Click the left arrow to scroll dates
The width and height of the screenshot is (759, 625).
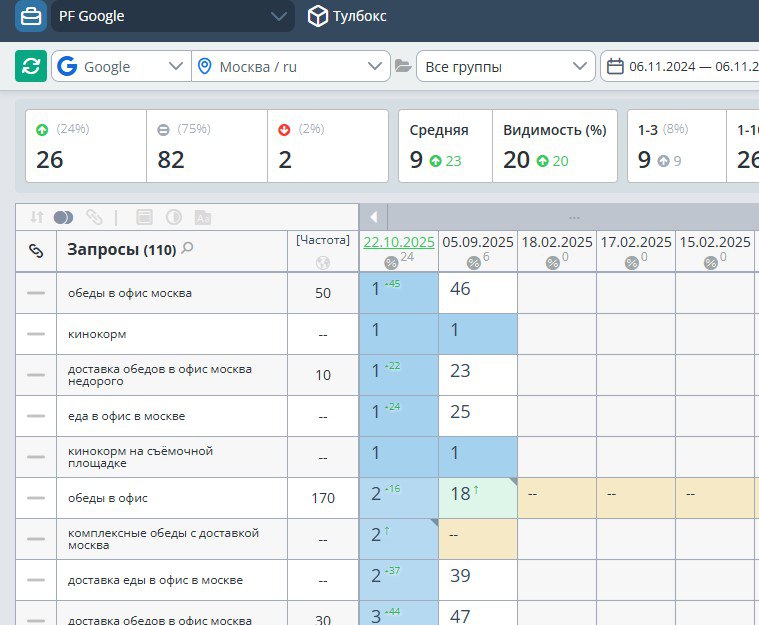(373, 217)
